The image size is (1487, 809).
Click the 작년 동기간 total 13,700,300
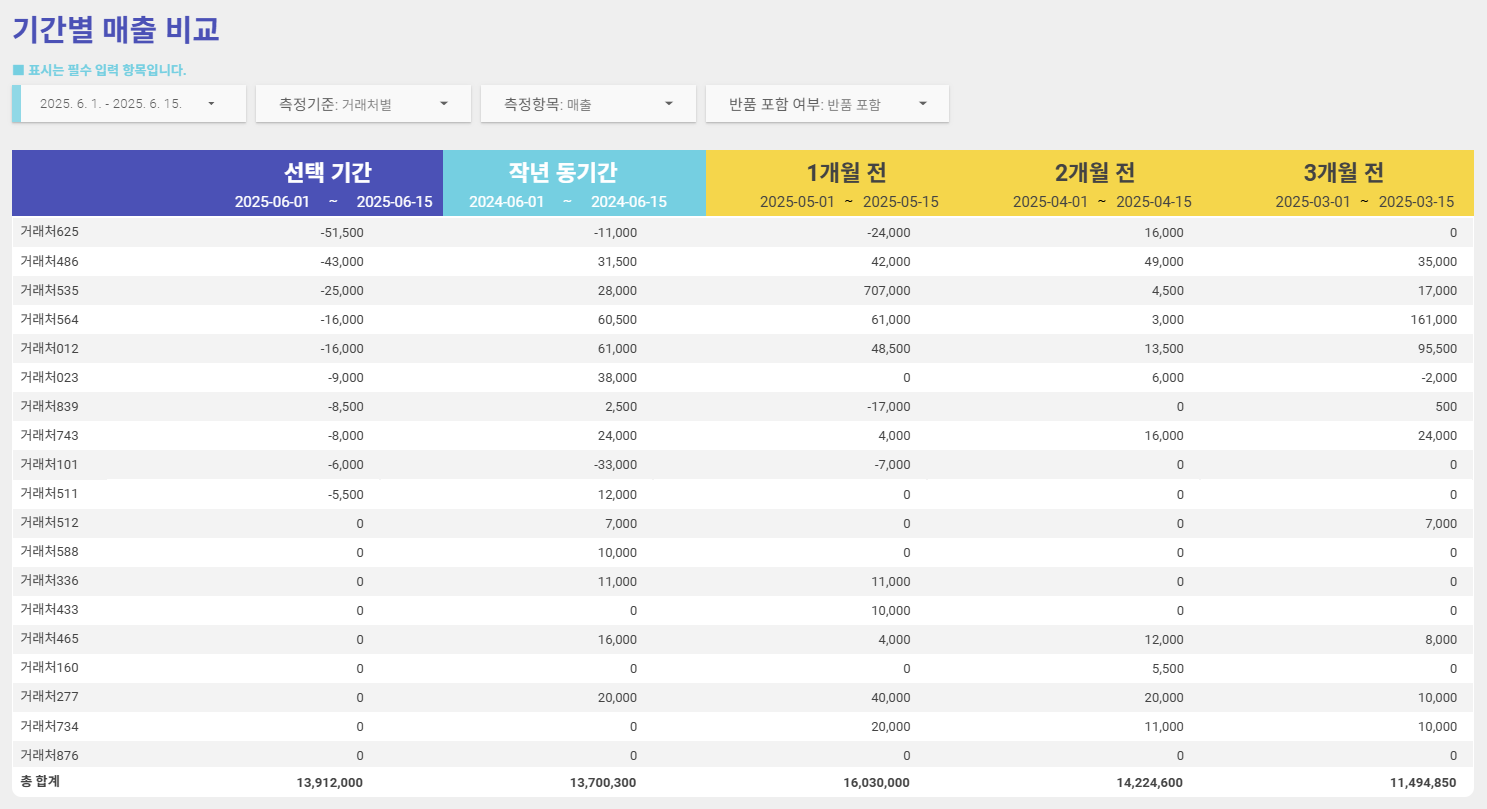(603, 783)
